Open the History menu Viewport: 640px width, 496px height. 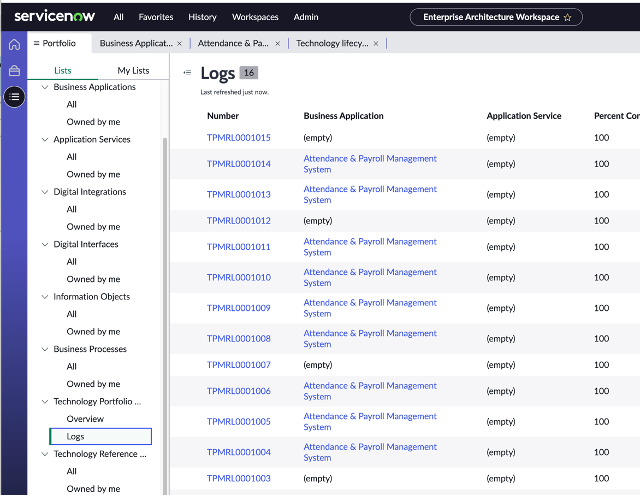[202, 17]
